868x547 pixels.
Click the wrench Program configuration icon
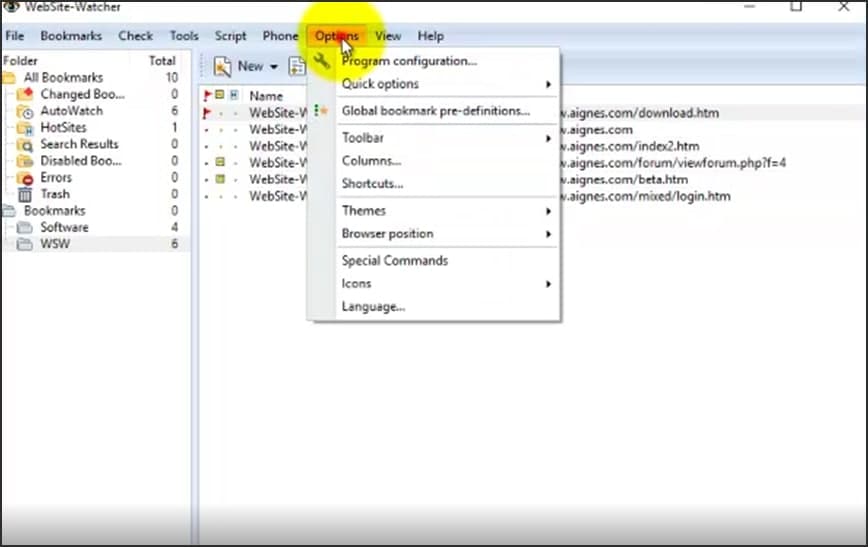point(322,60)
